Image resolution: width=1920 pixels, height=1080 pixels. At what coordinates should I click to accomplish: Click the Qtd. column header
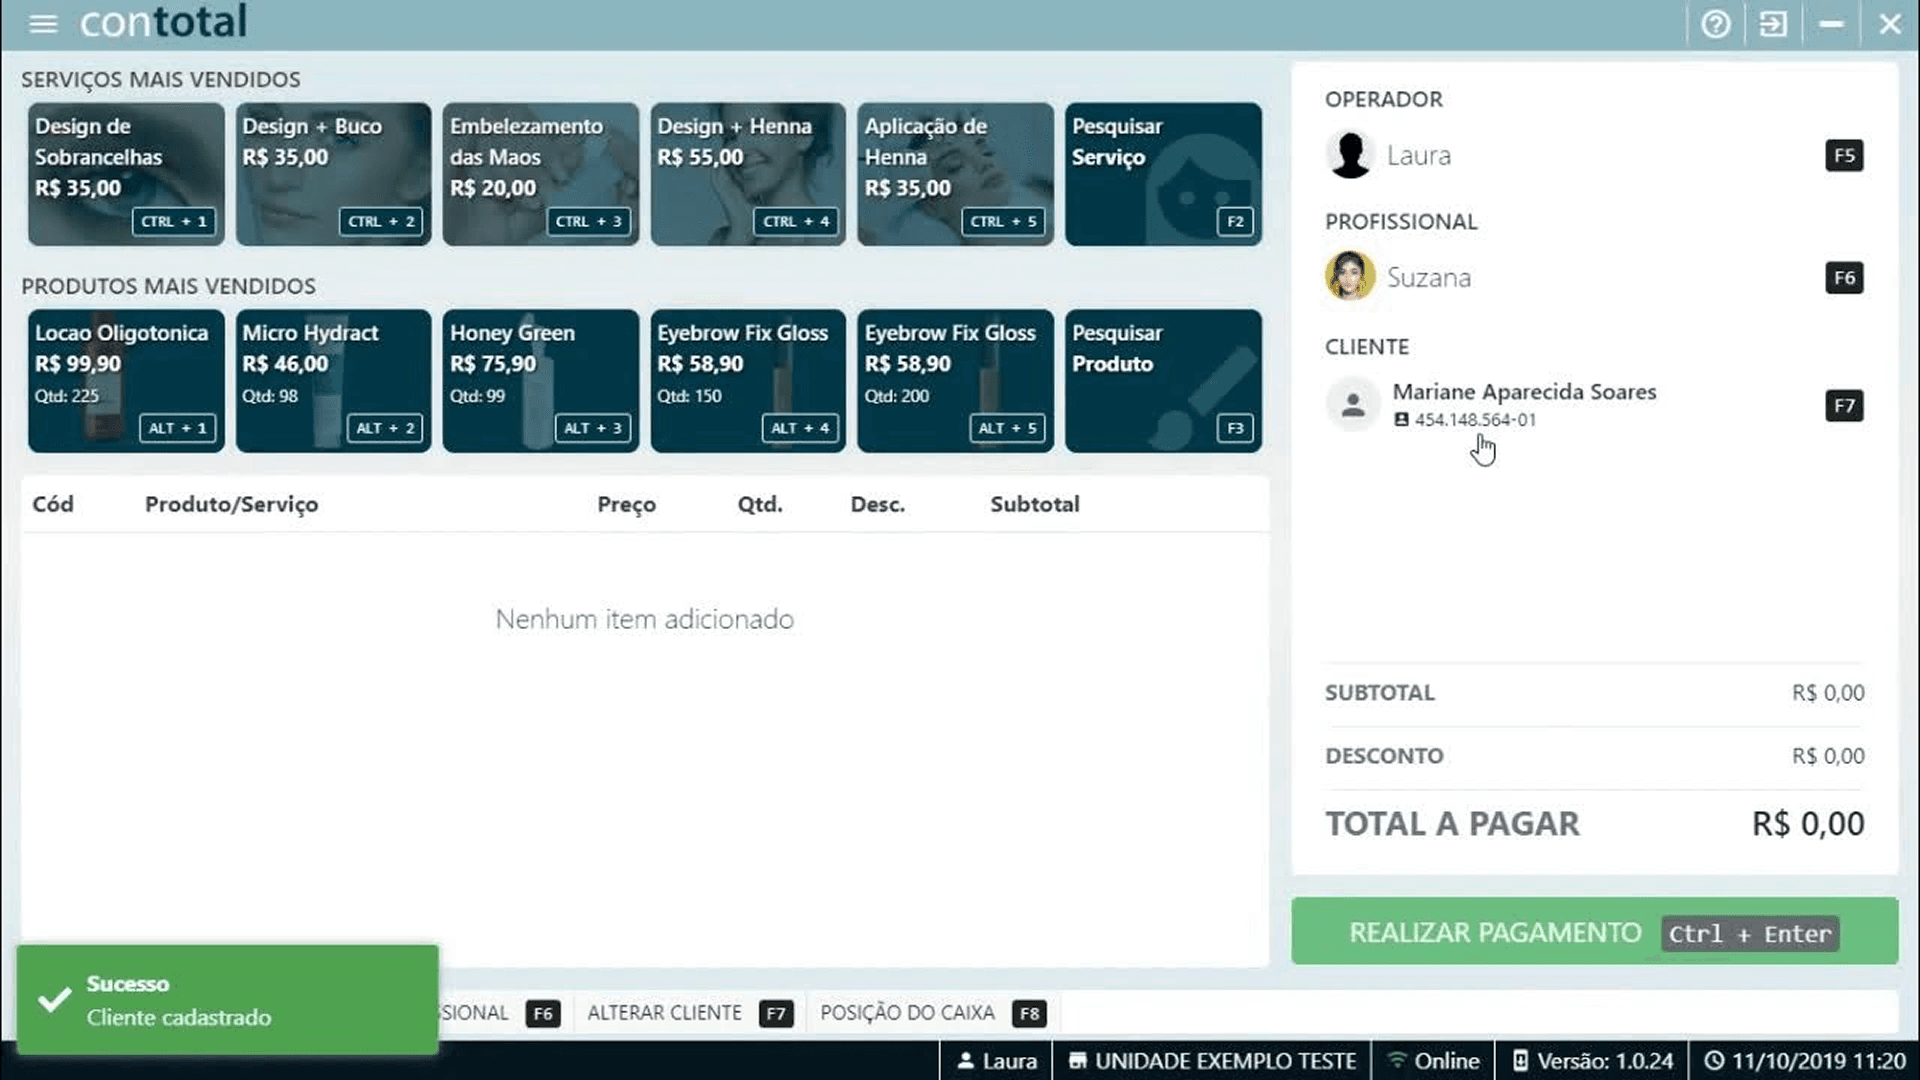760,504
